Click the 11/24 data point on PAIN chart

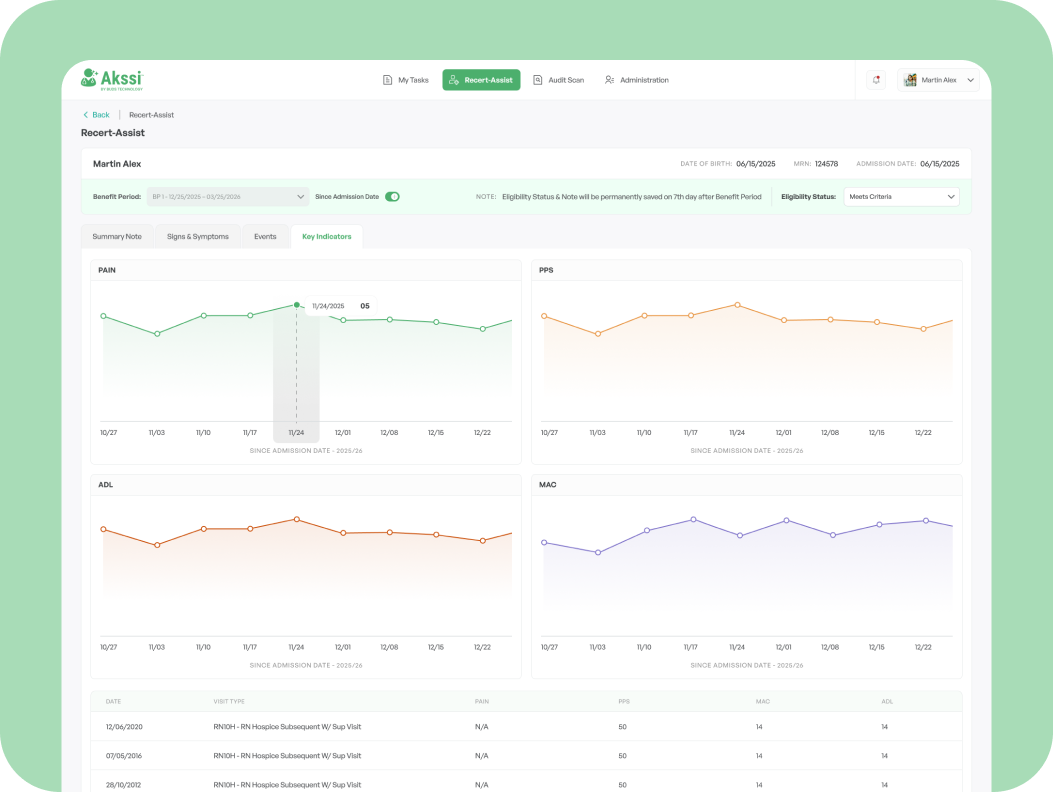[x=297, y=304]
